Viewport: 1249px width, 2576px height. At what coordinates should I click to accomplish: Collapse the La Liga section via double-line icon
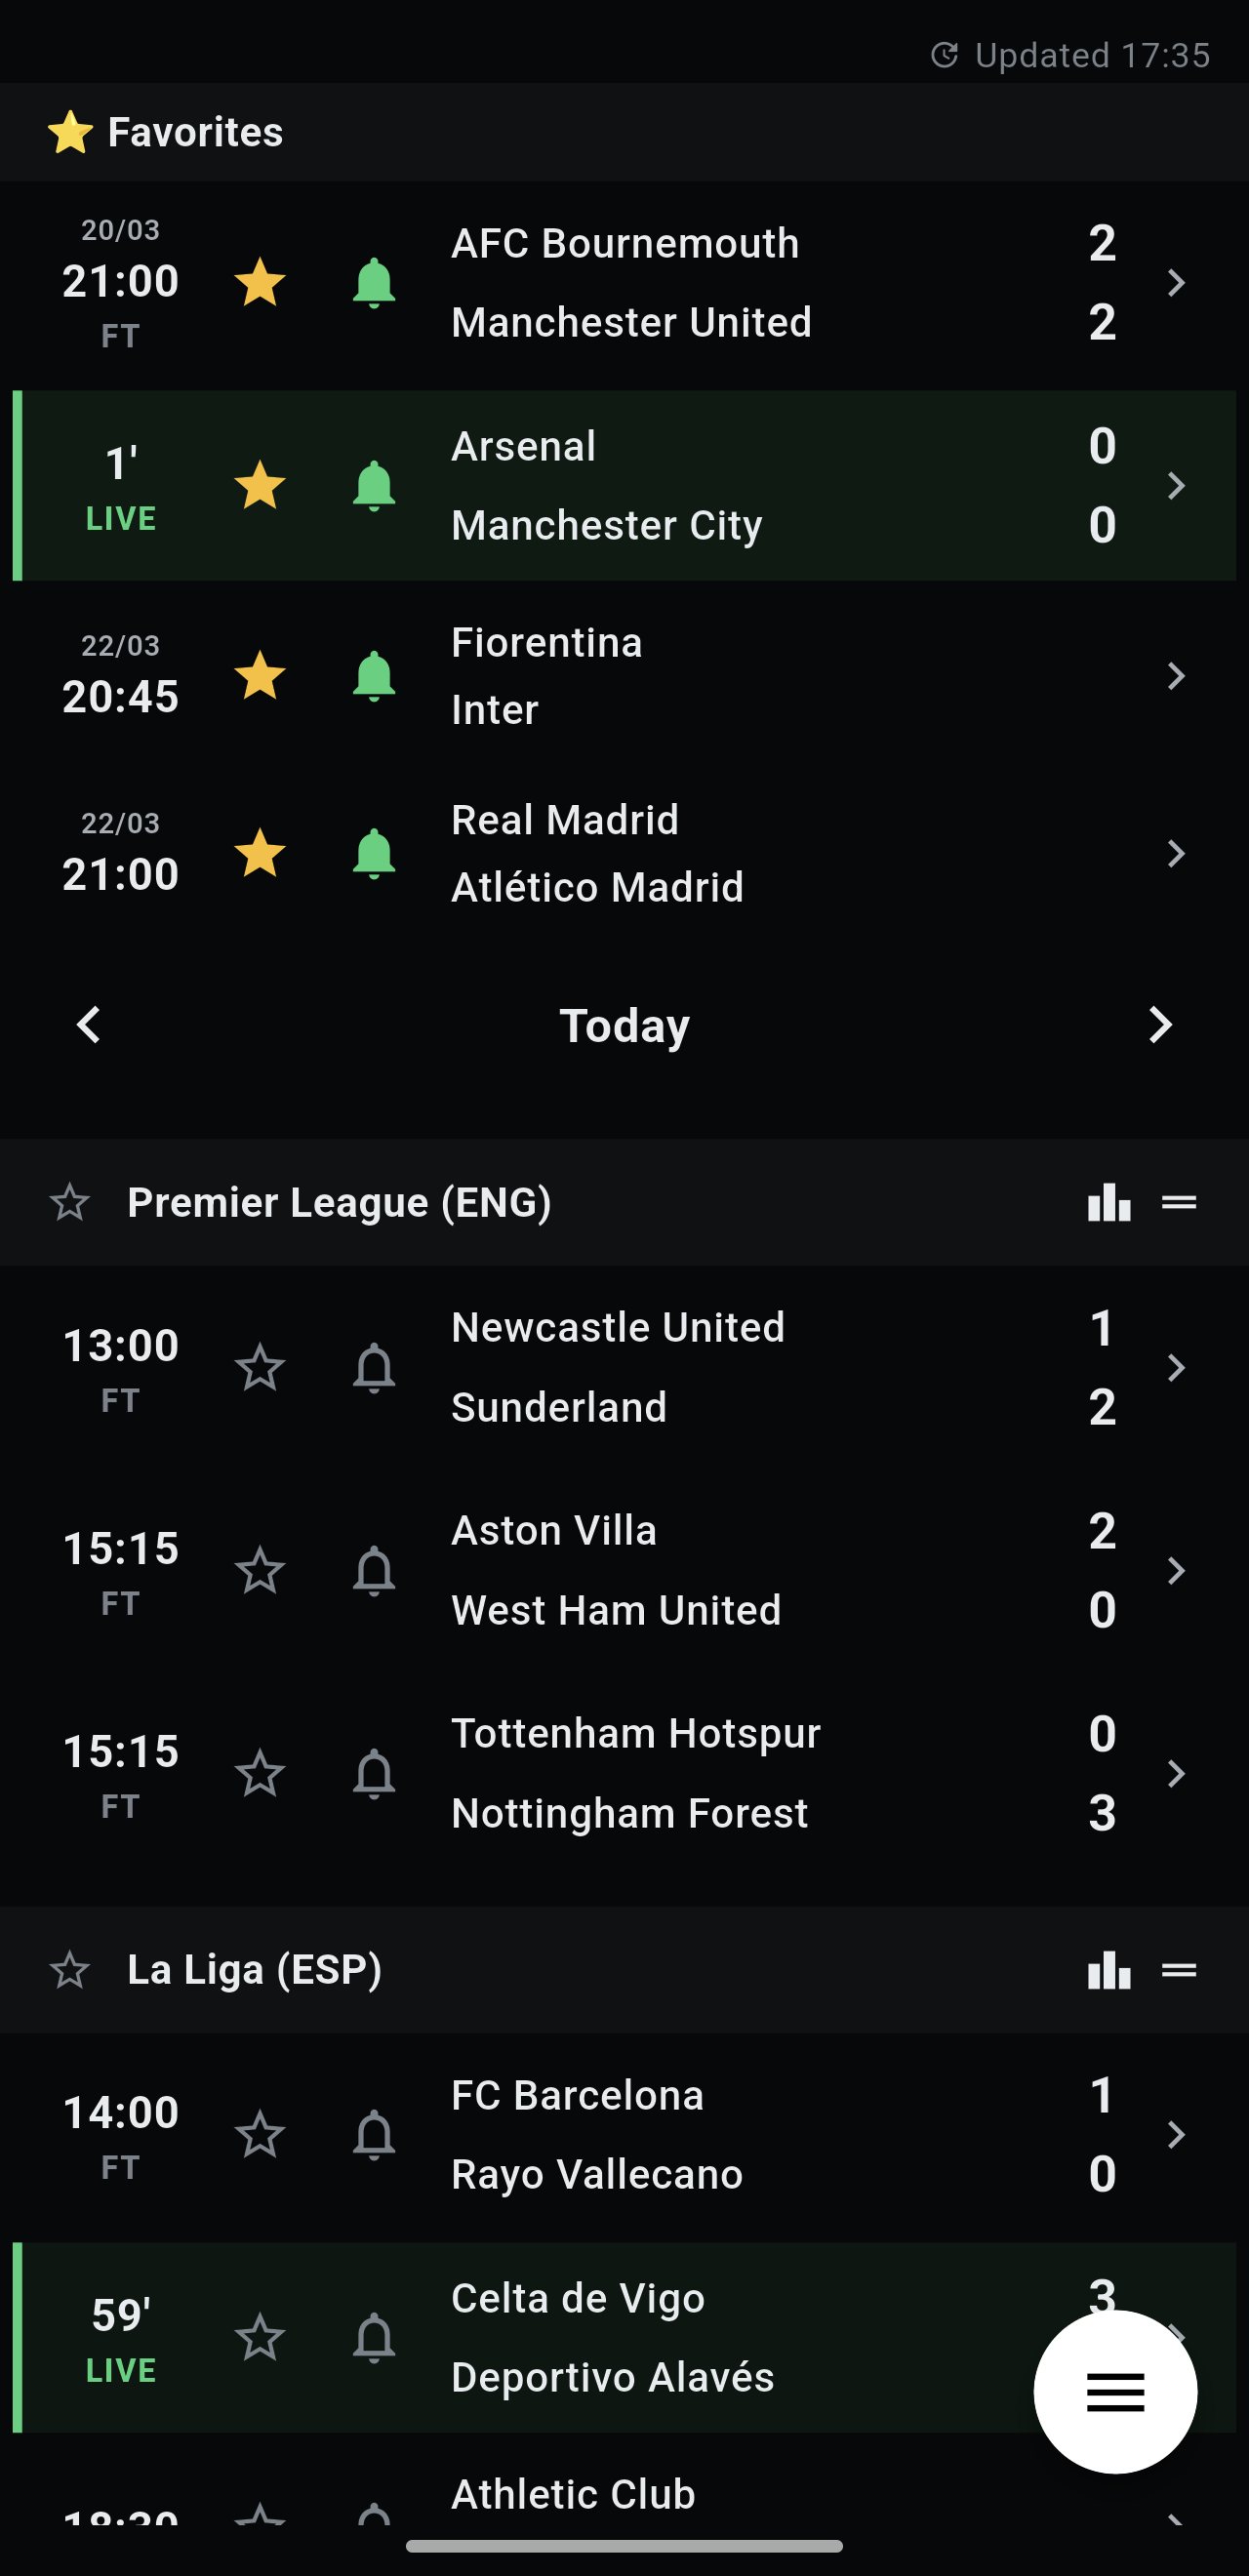[1179, 1970]
